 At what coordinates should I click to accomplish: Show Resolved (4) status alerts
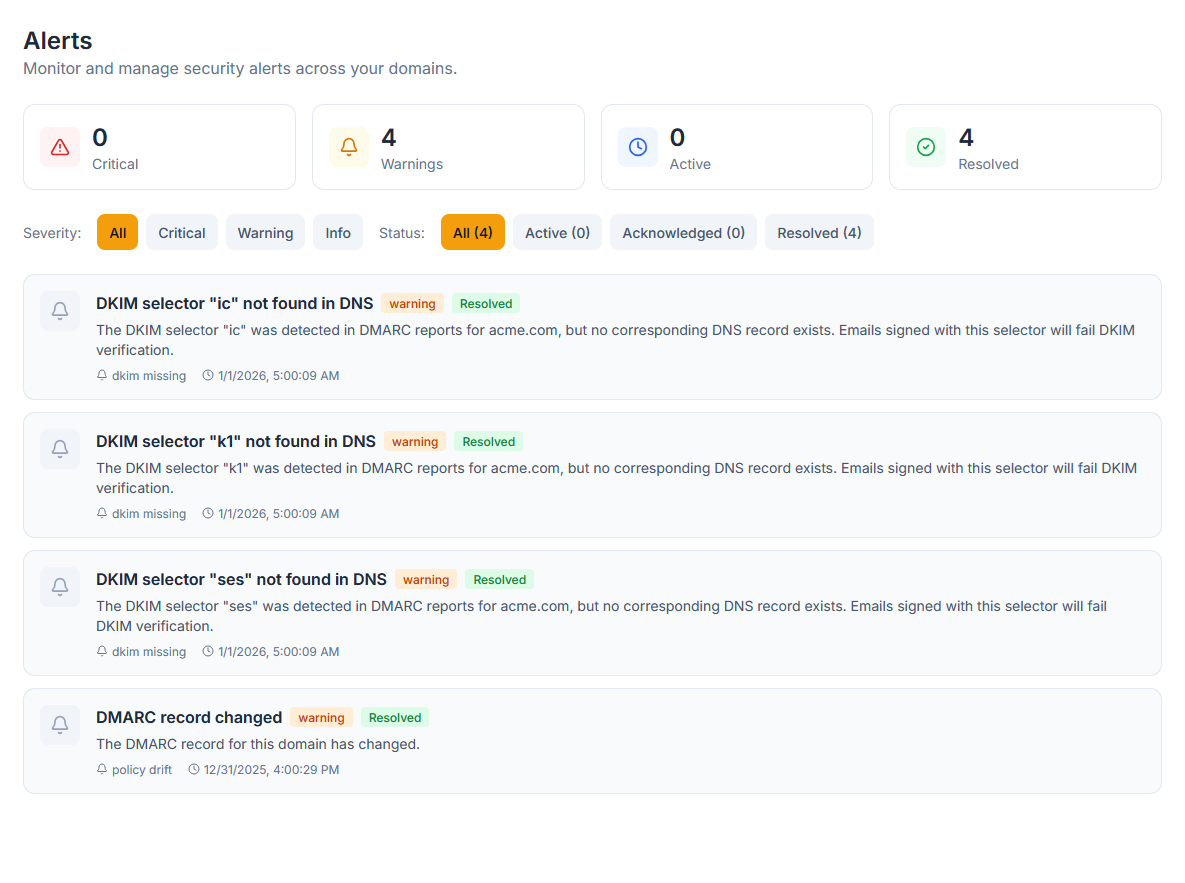(819, 233)
